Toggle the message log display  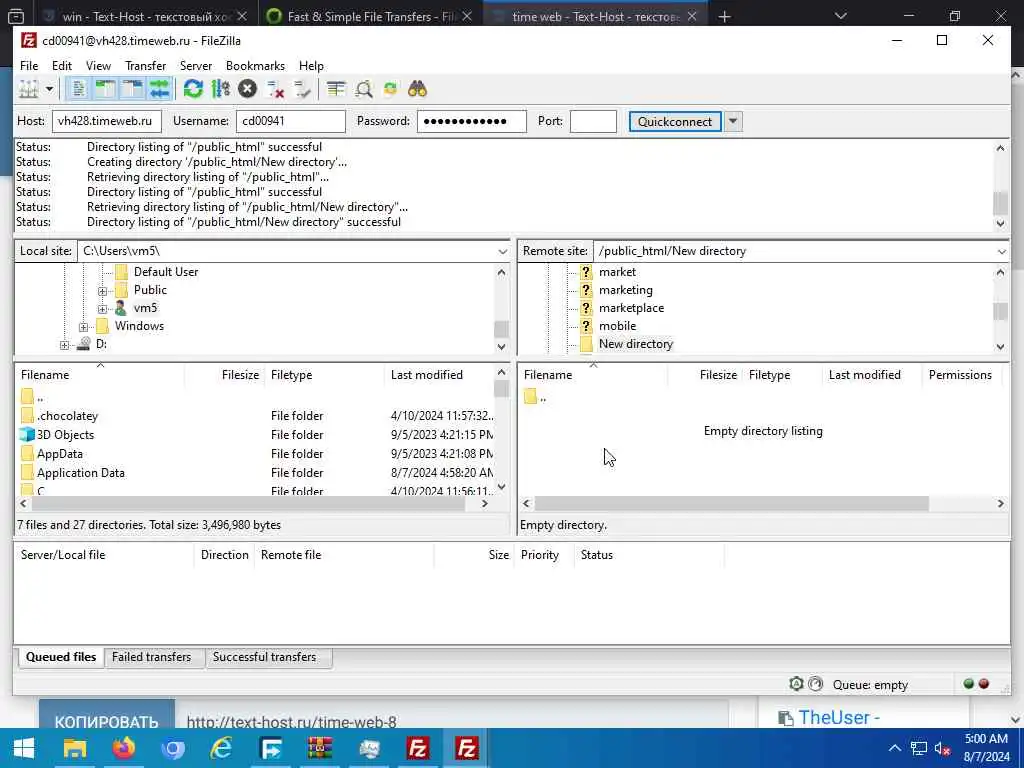pyautogui.click(x=78, y=89)
